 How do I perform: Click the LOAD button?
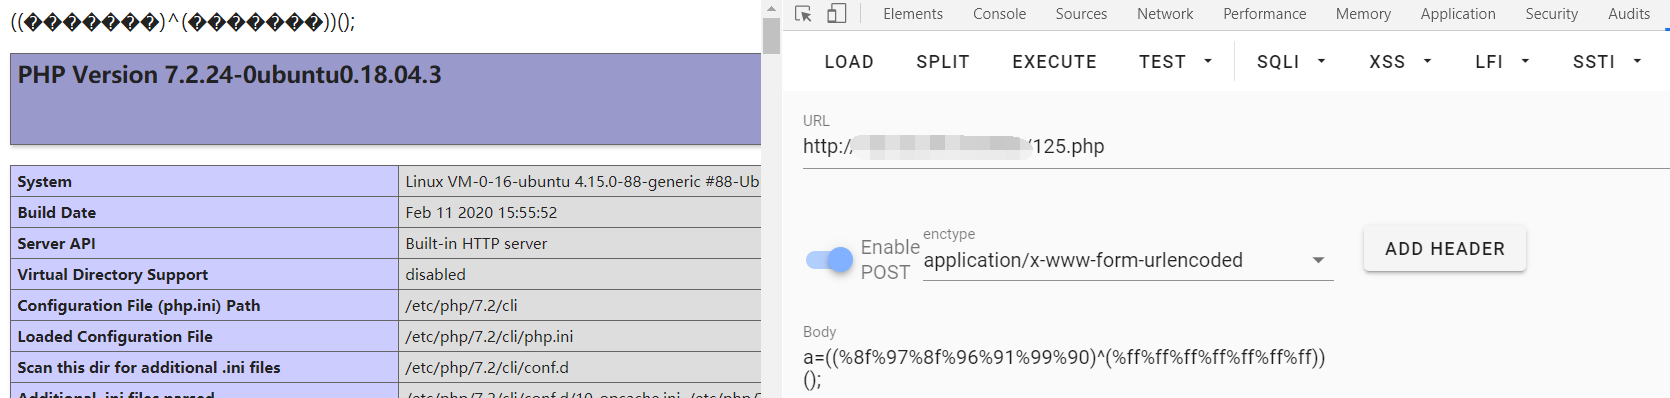click(x=849, y=62)
